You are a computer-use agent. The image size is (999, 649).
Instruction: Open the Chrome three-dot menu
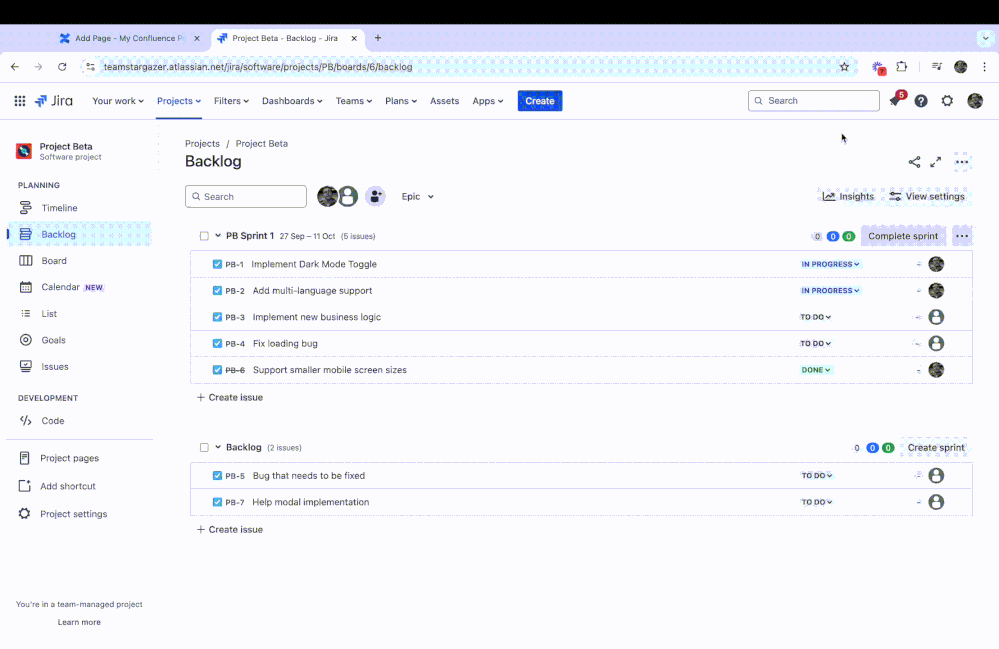click(x=984, y=66)
